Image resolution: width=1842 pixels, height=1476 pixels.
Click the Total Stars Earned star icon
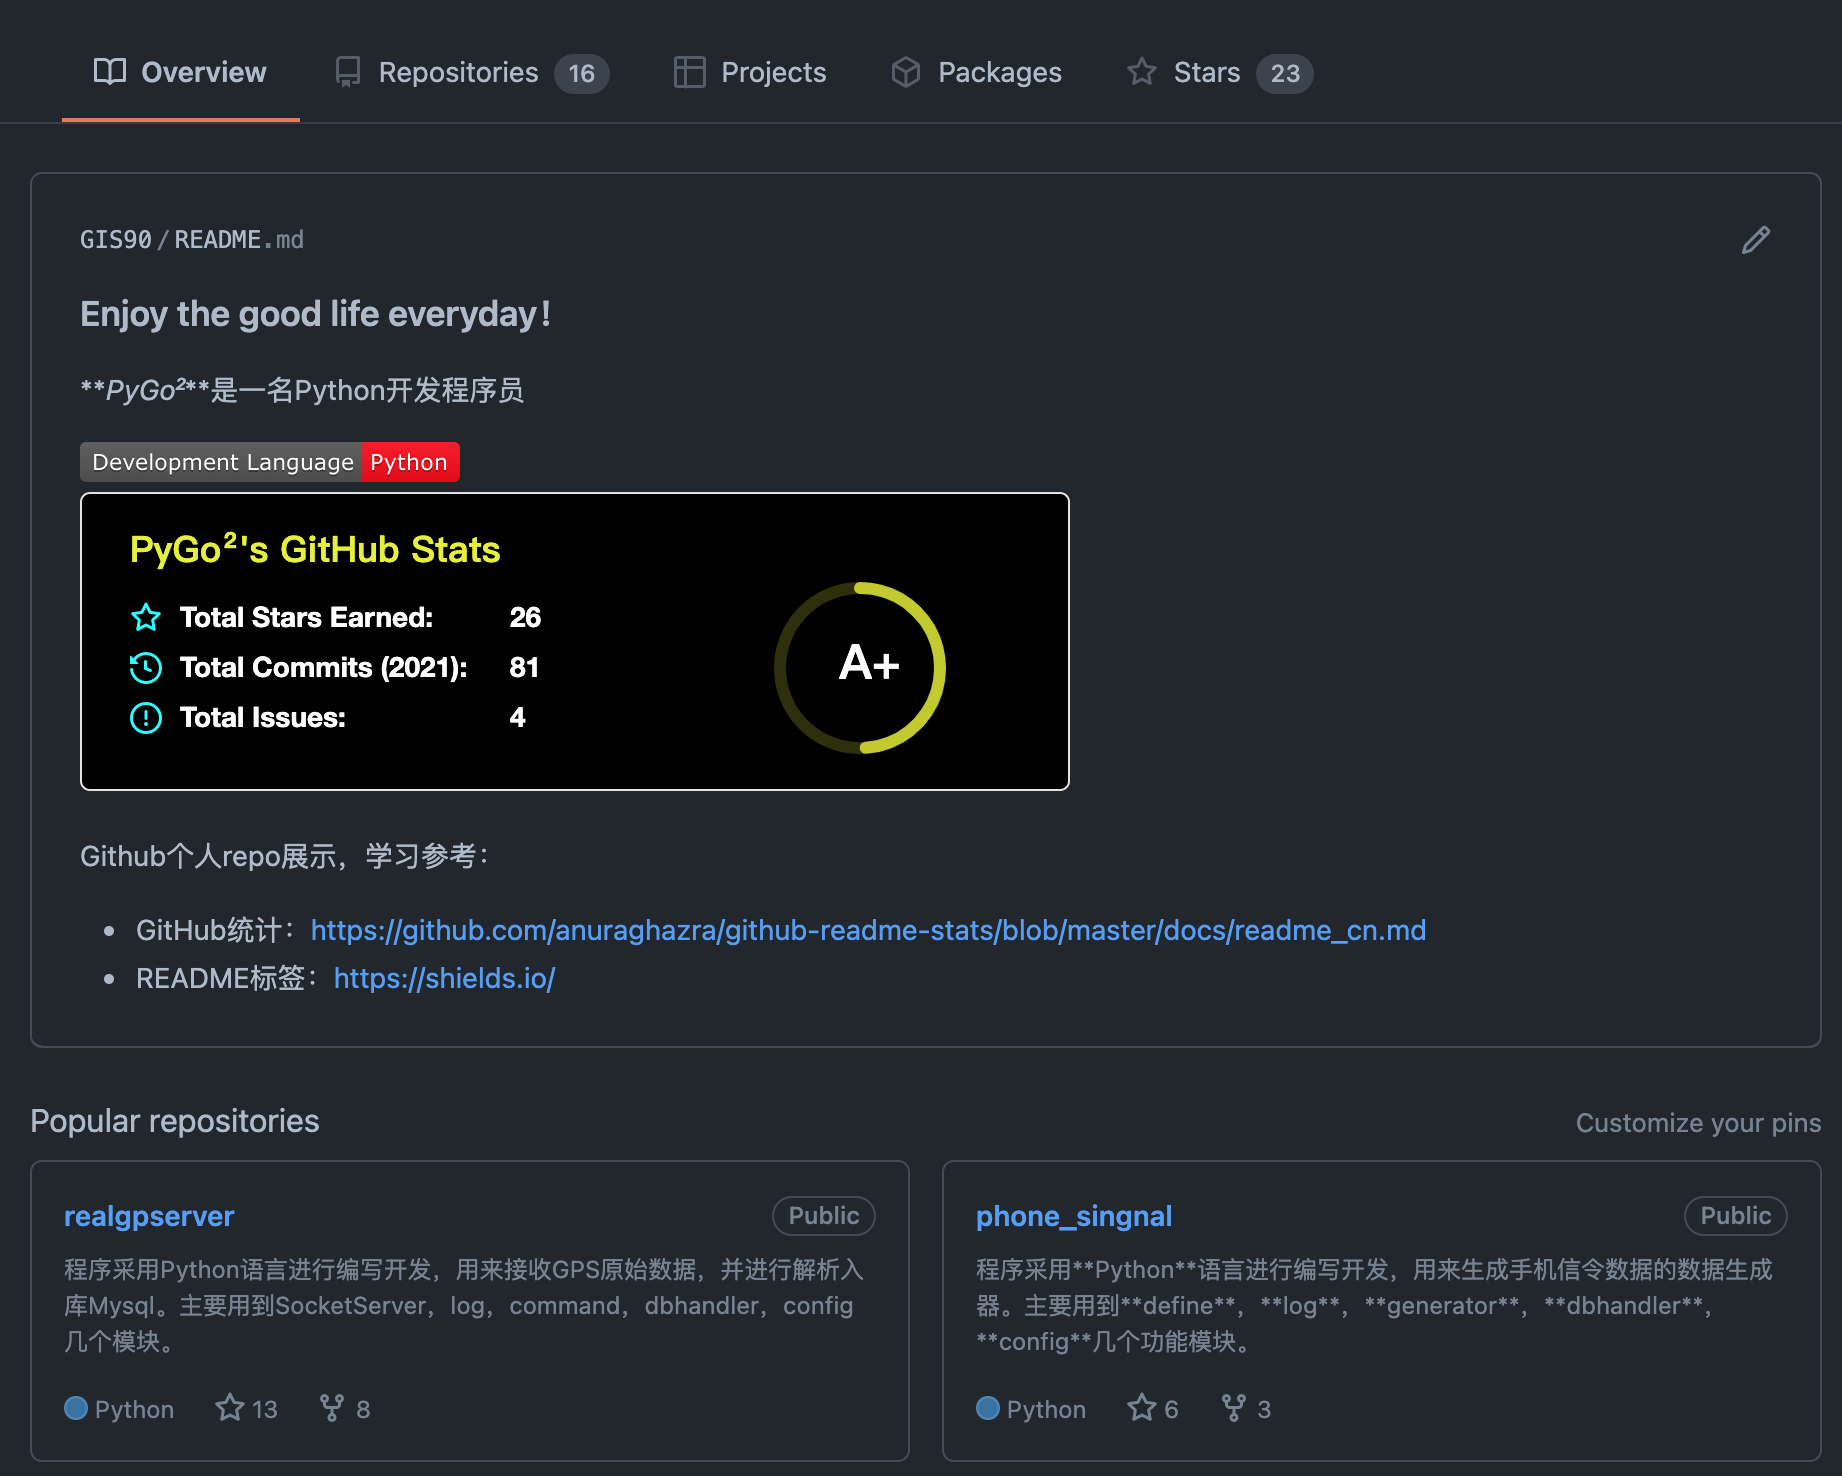click(146, 618)
